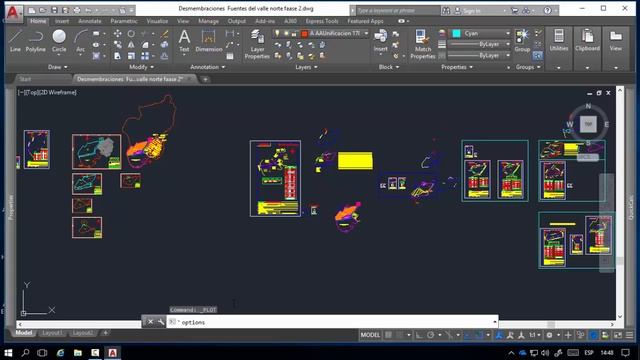Select the Mirror tool in Modify
The height and width of the screenshot is (360, 640).
pyautogui.click(x=131, y=45)
